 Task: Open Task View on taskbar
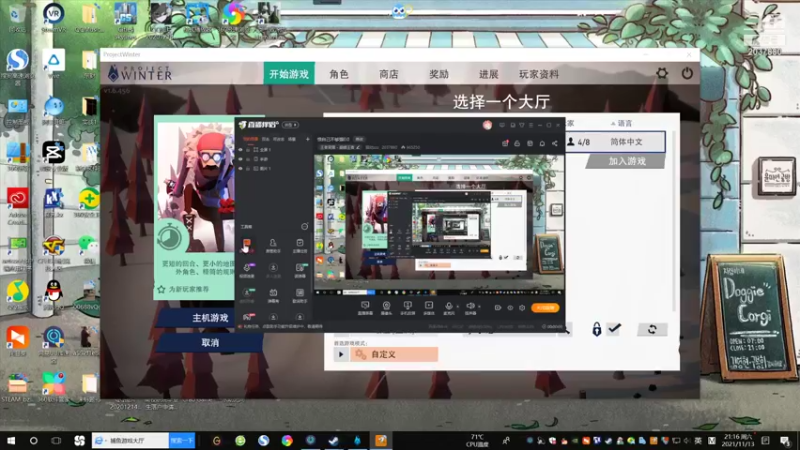point(56,440)
